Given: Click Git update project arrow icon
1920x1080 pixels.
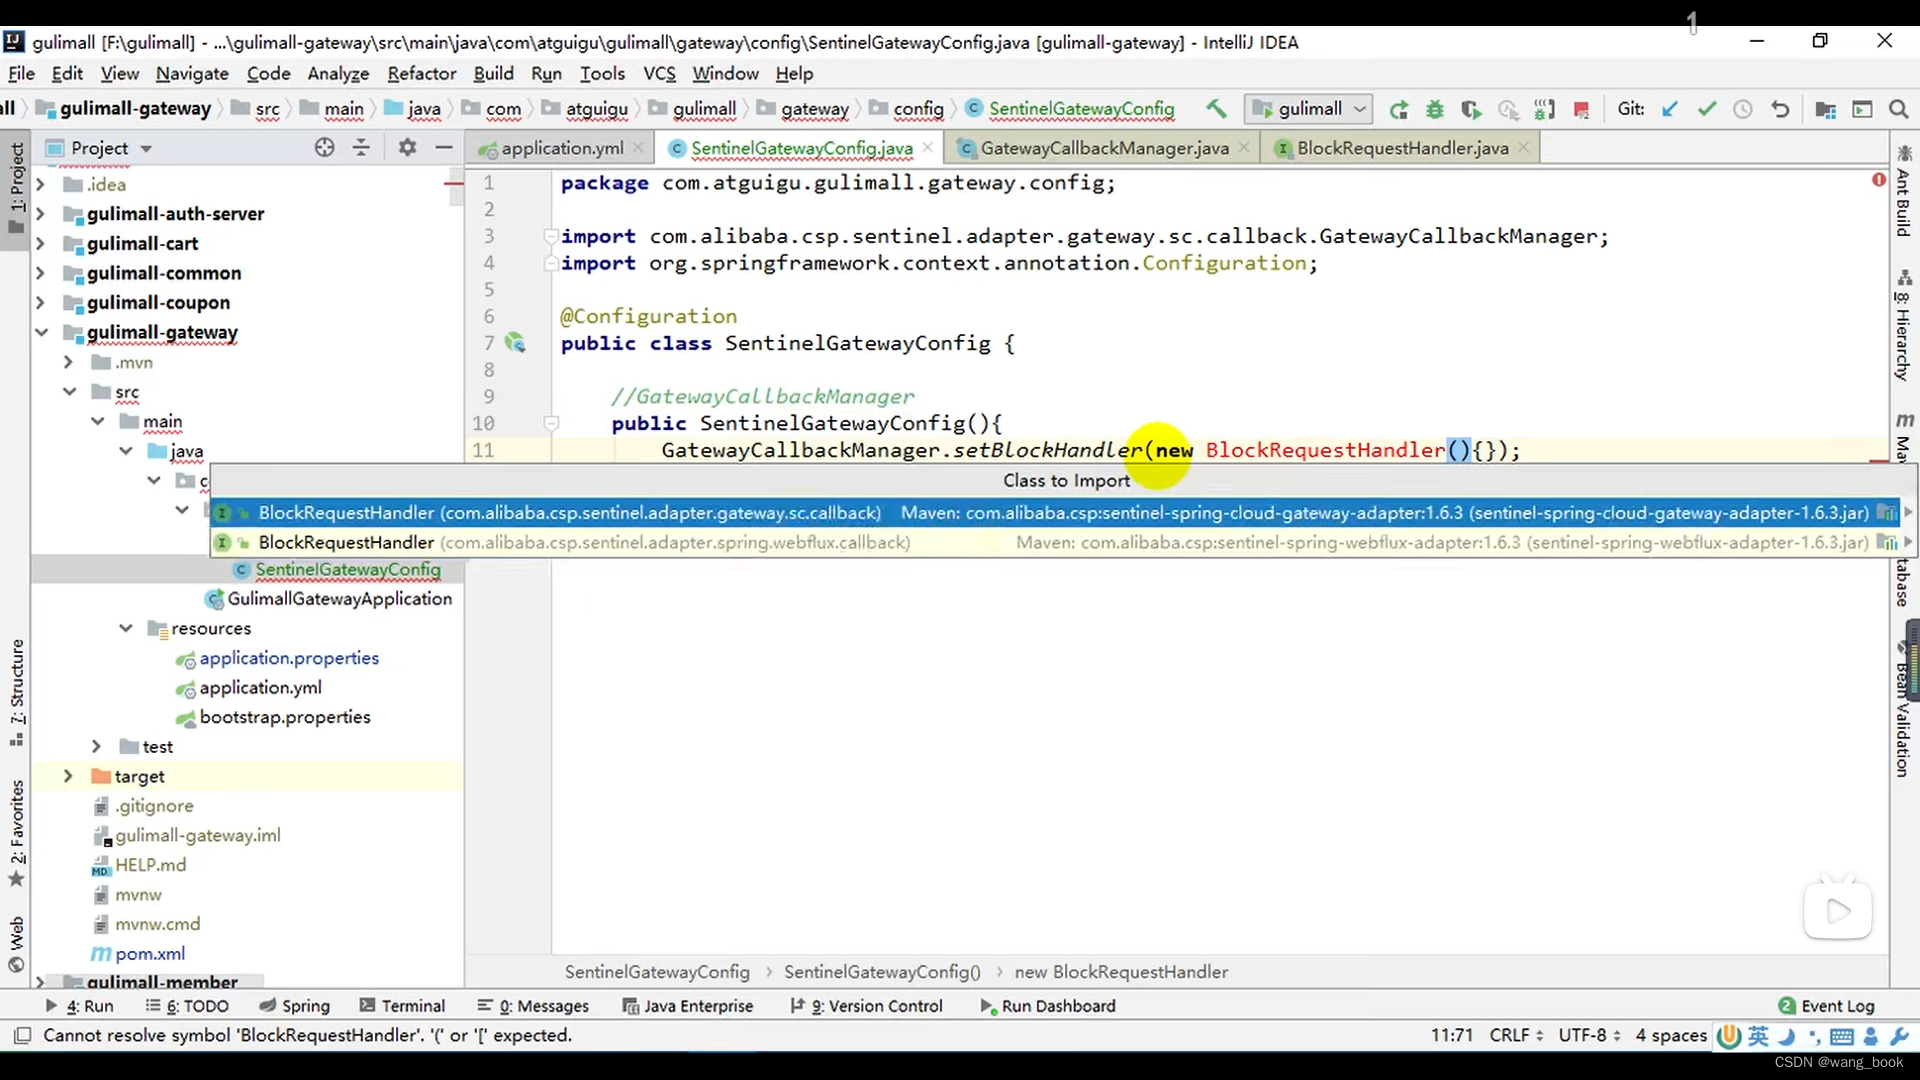Looking at the screenshot, I should pos(1670,109).
